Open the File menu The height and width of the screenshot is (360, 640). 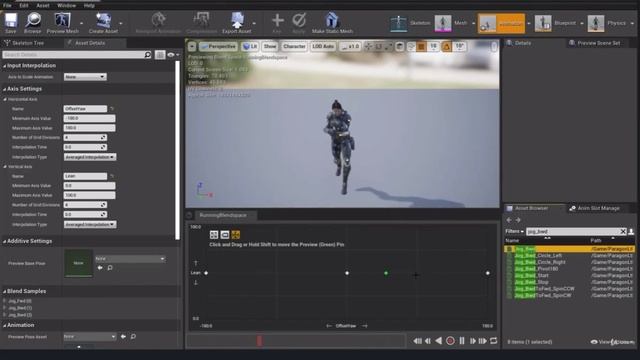click(x=7, y=6)
